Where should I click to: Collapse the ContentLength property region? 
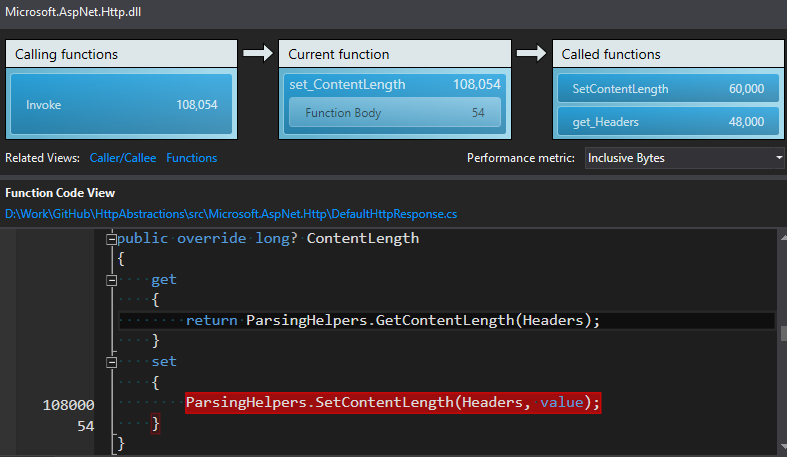(x=111, y=239)
